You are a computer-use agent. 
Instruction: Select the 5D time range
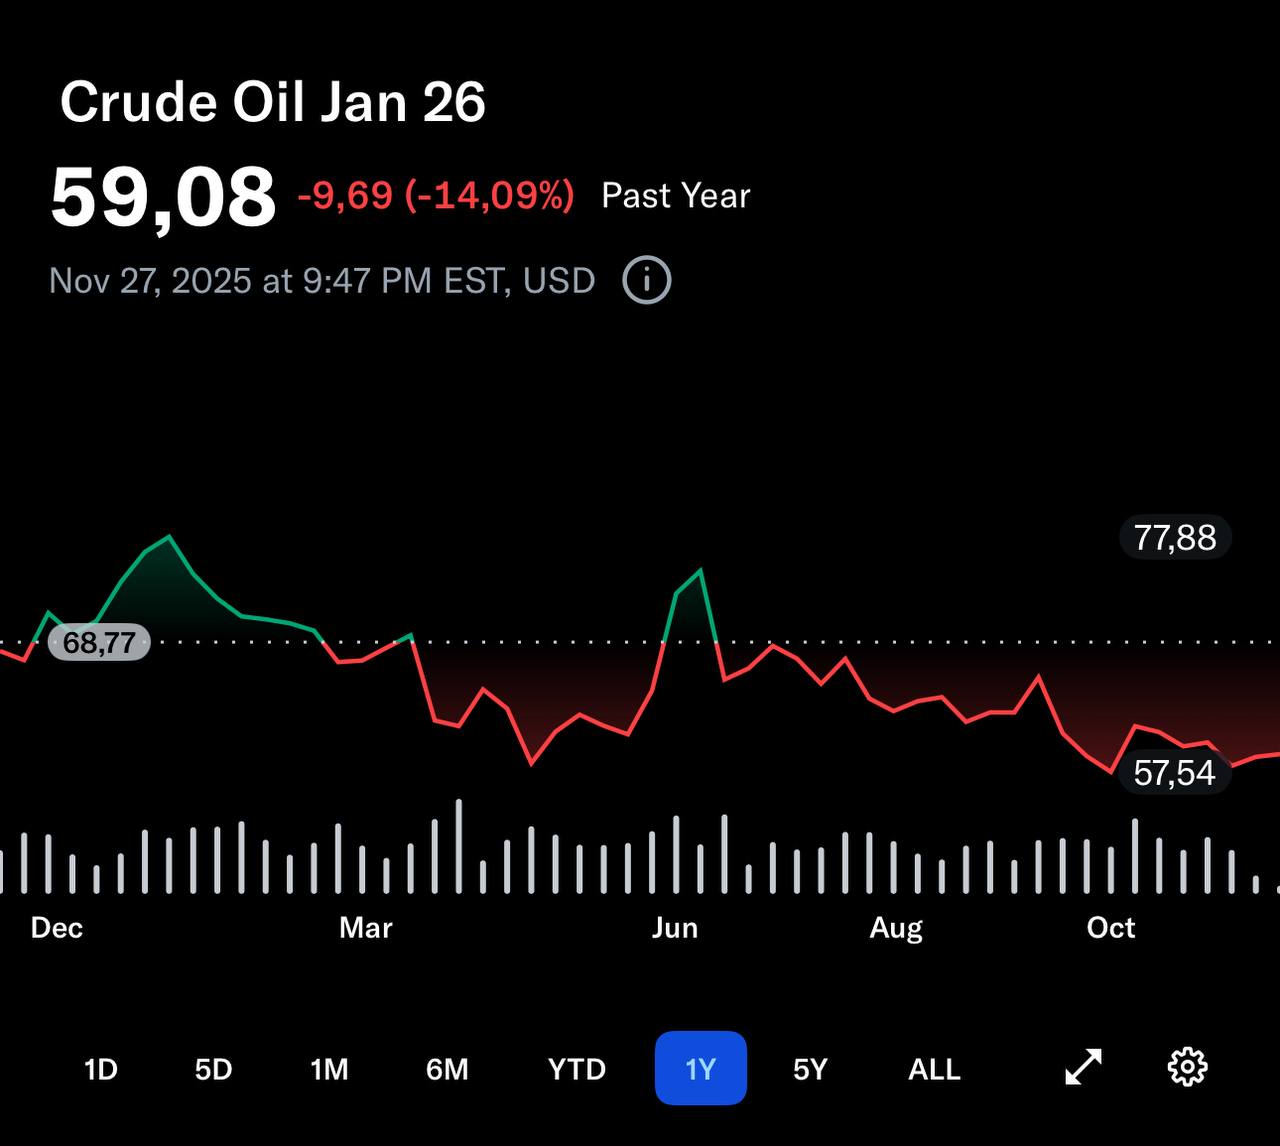212,1068
